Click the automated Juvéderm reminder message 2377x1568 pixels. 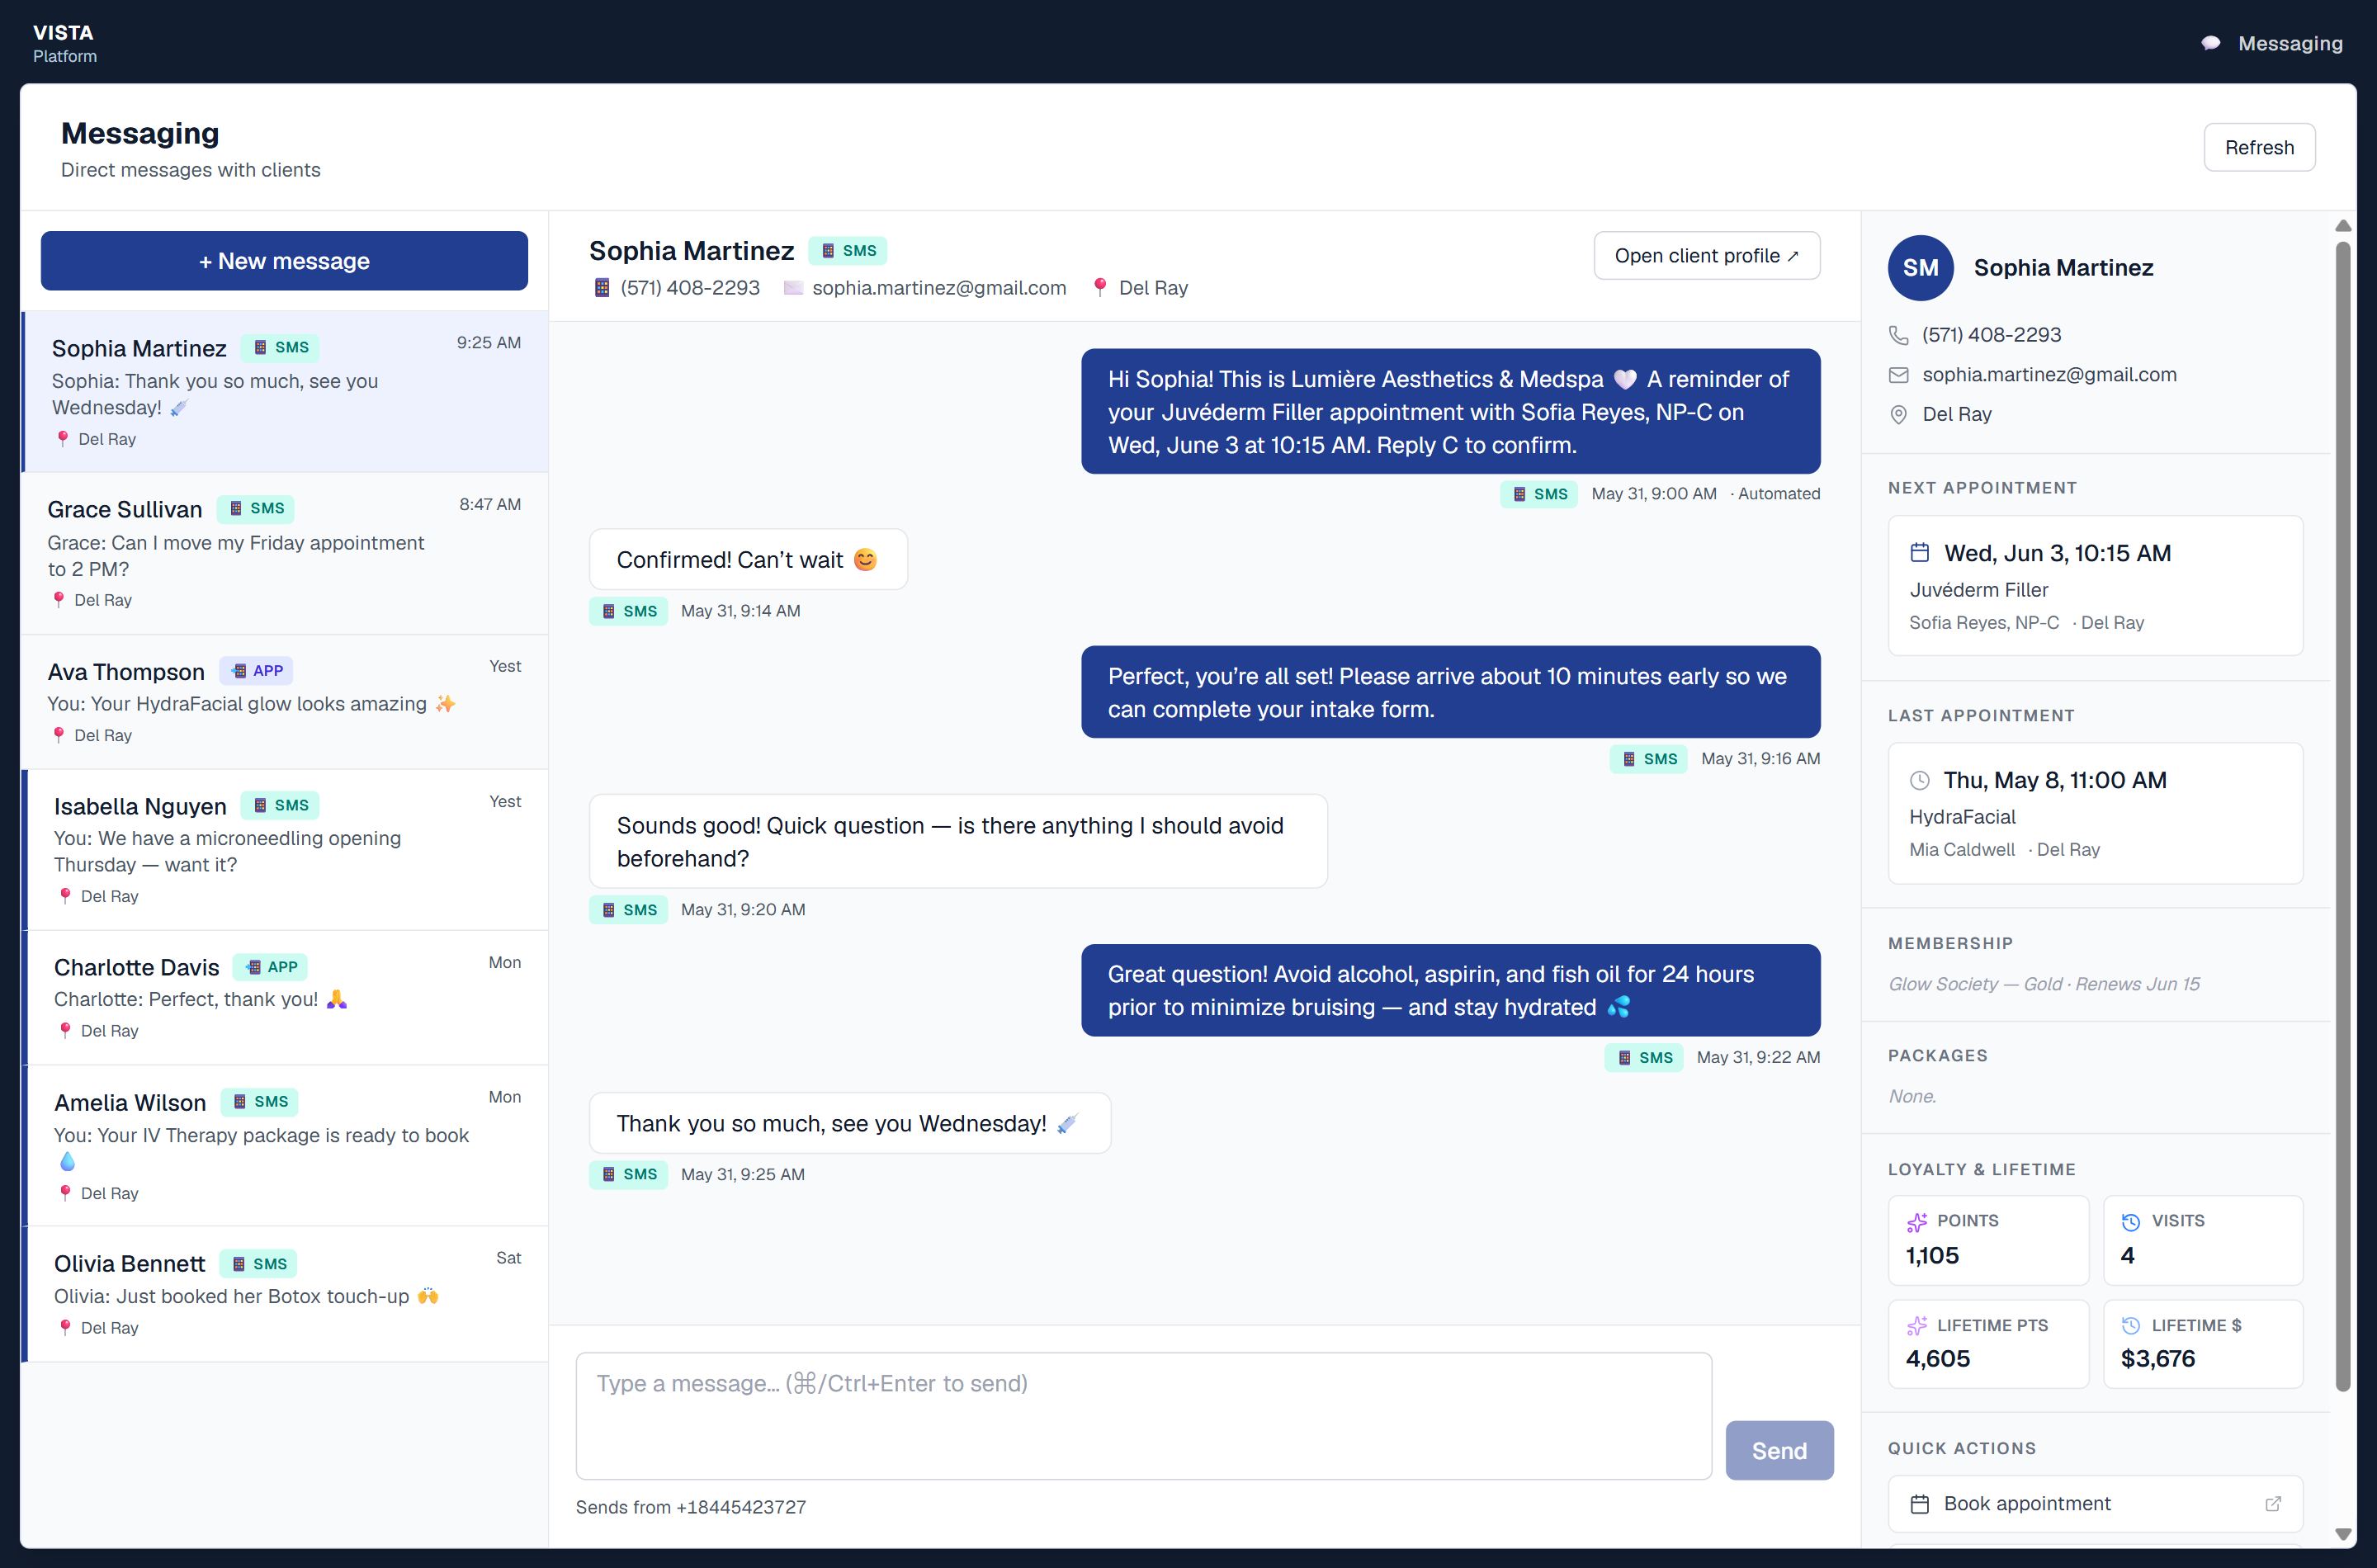coord(1450,411)
